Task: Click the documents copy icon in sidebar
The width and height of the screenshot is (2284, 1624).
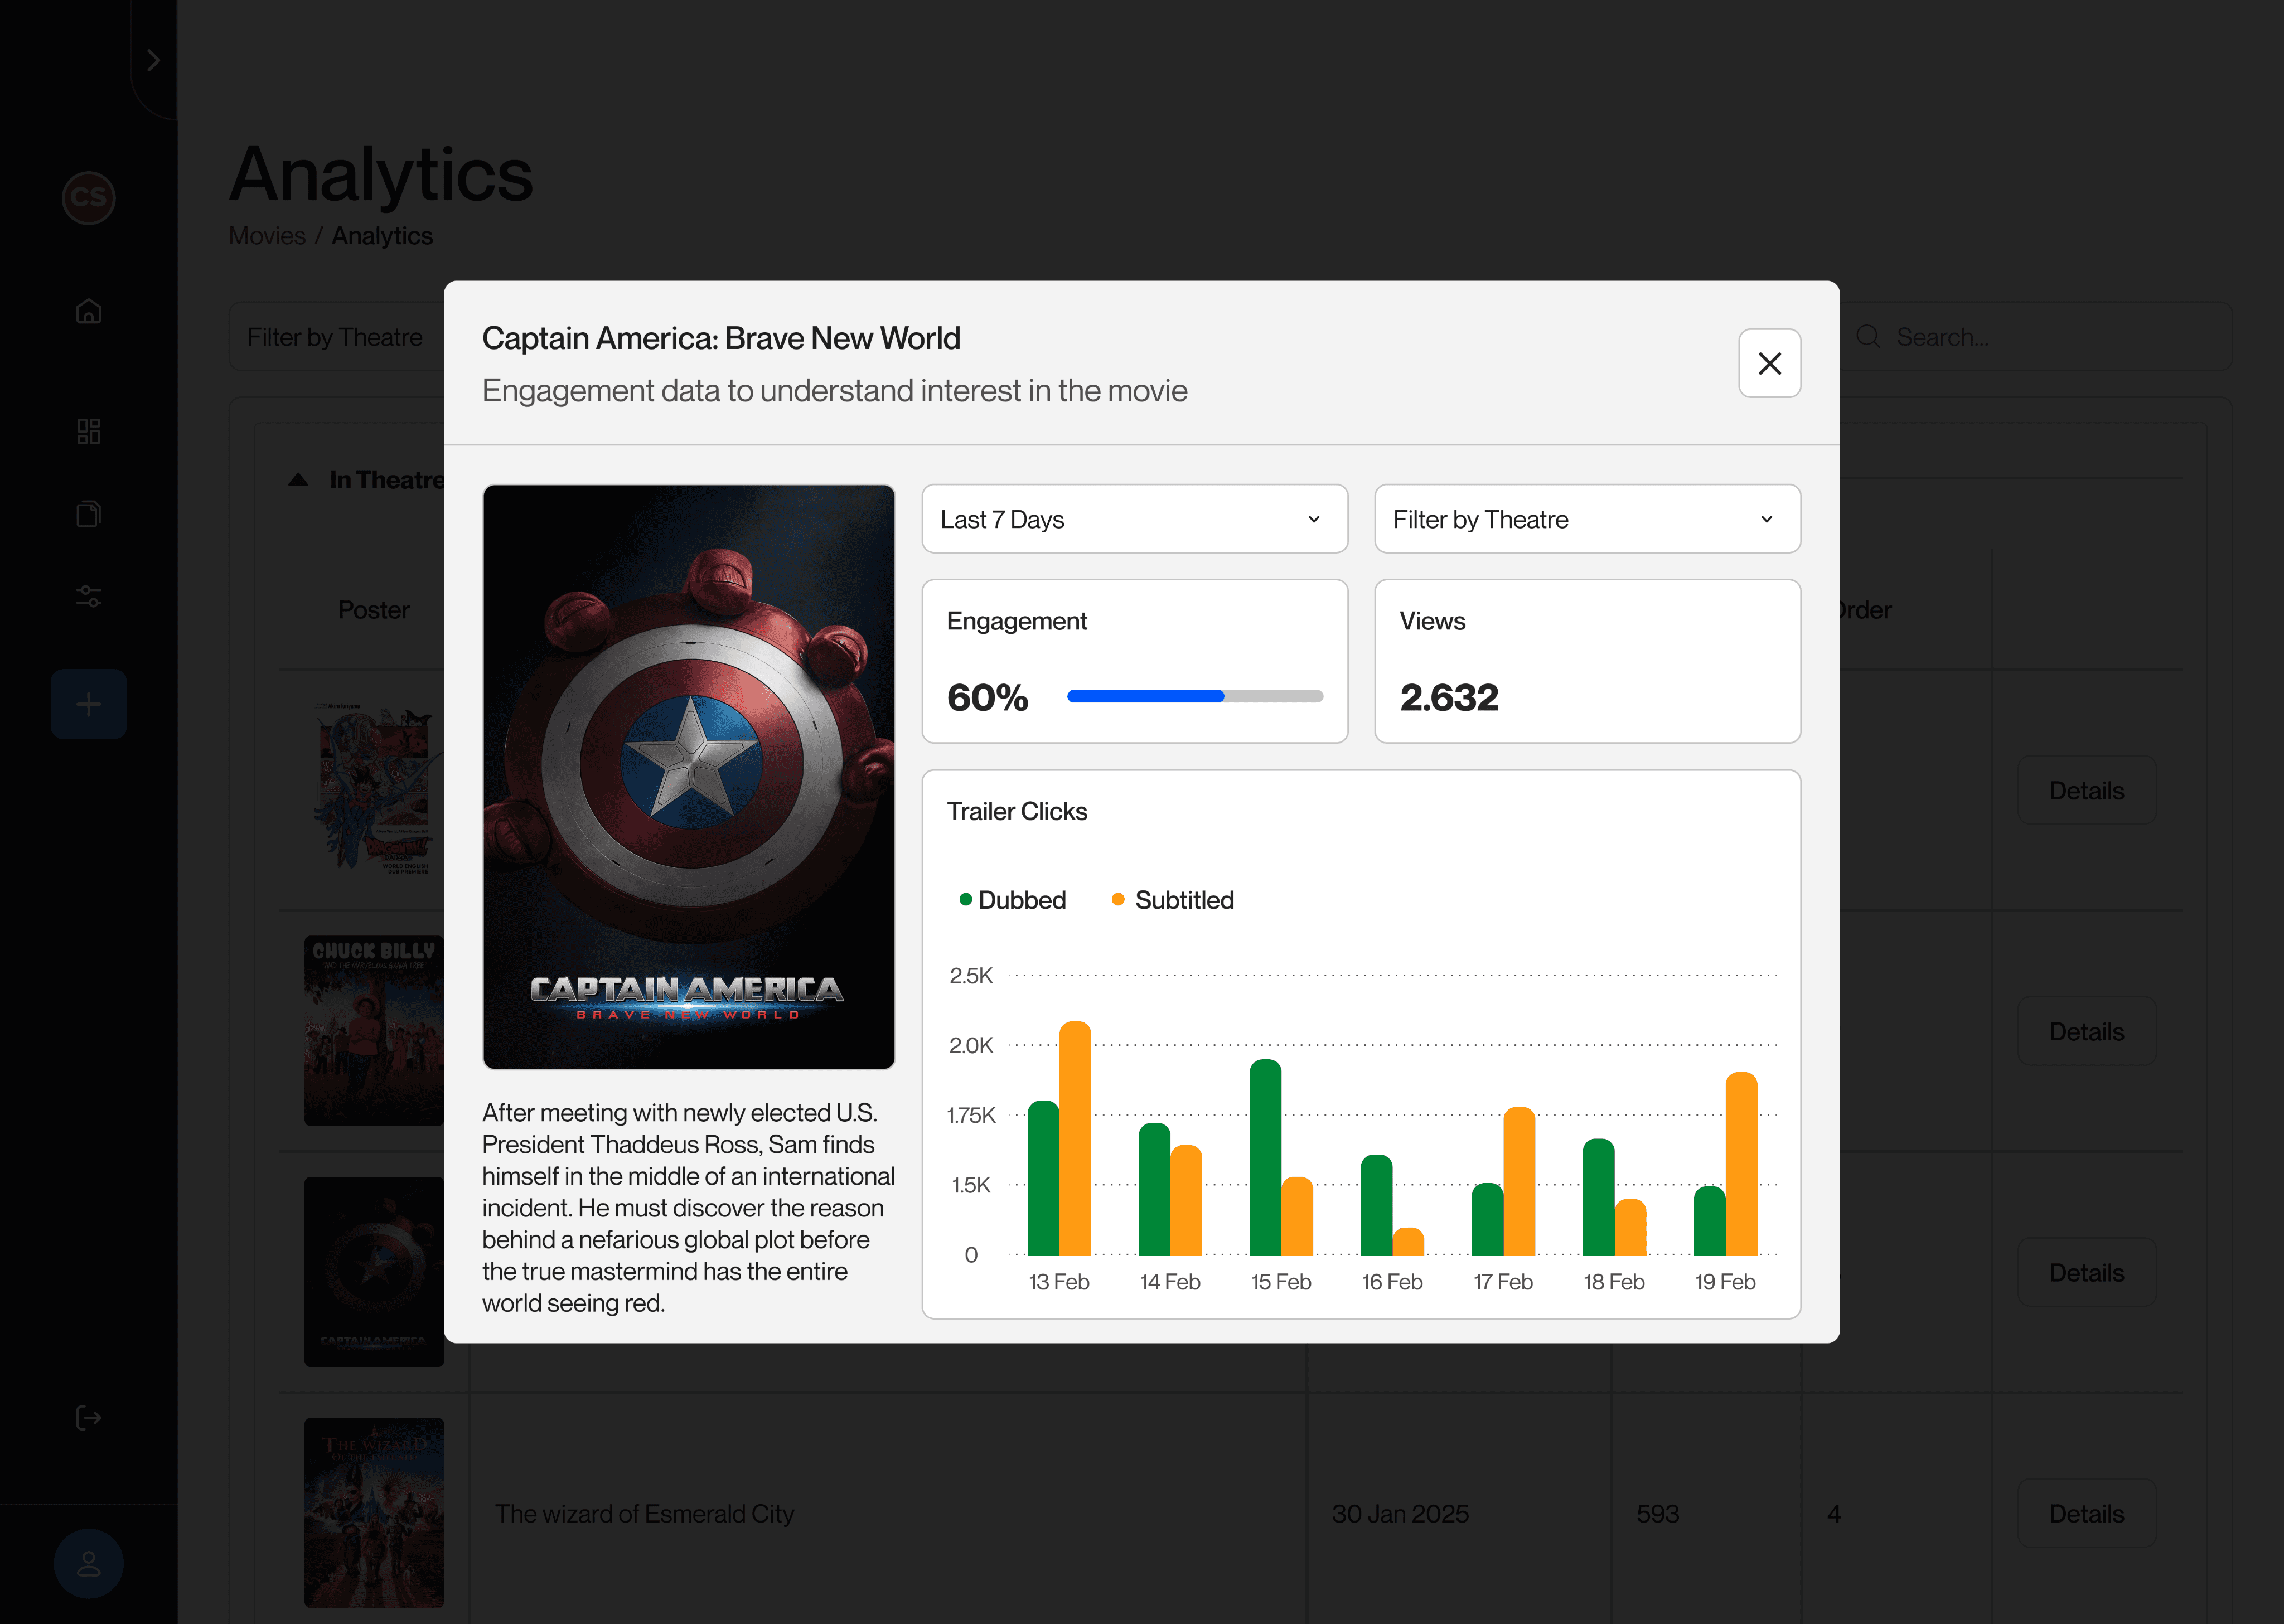Action: (x=89, y=514)
